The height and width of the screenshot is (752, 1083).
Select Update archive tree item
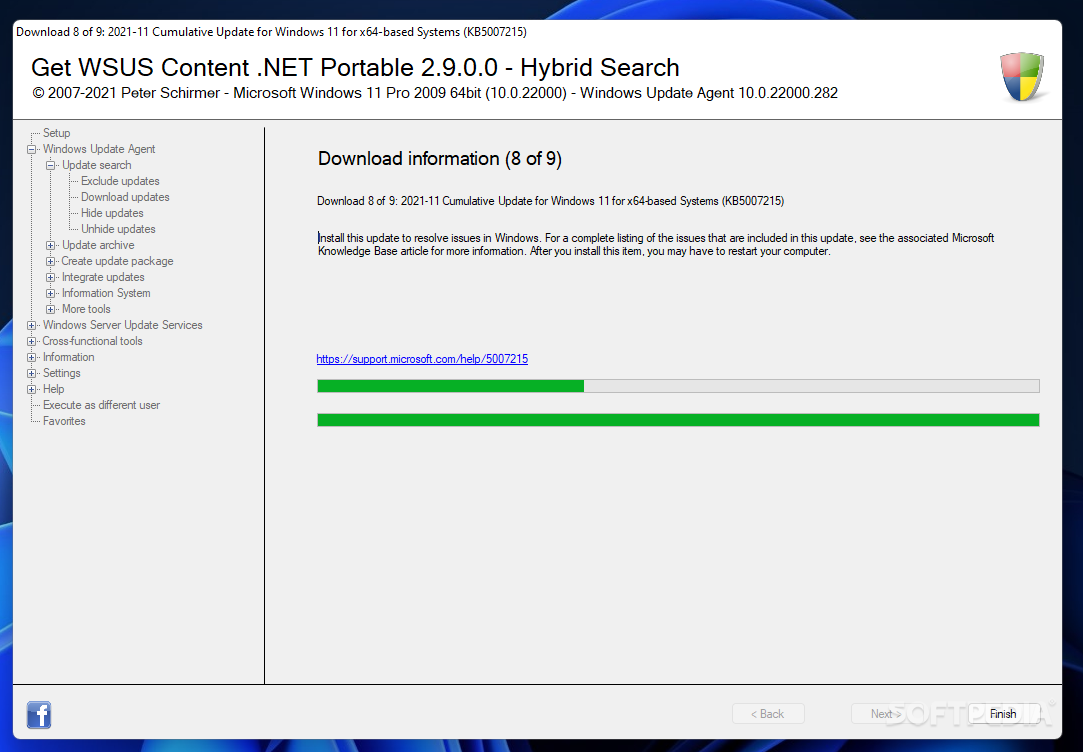click(x=98, y=244)
